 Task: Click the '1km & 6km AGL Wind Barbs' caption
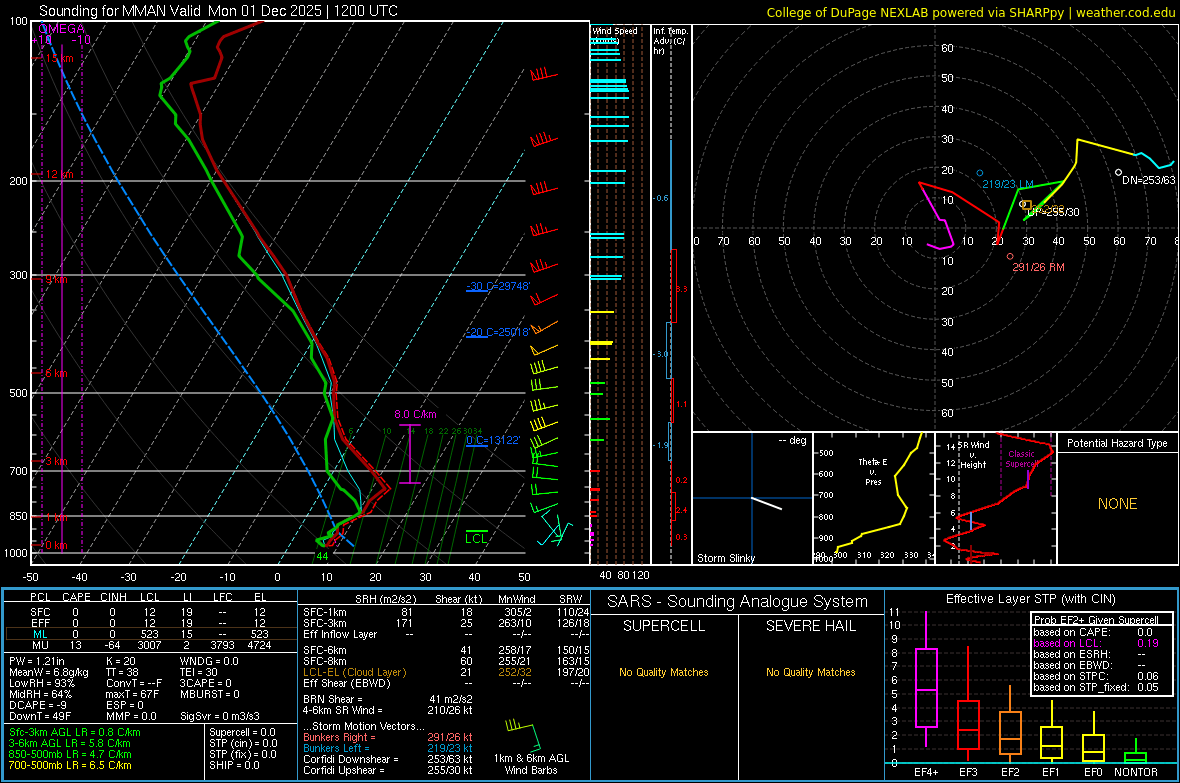tap(531, 764)
